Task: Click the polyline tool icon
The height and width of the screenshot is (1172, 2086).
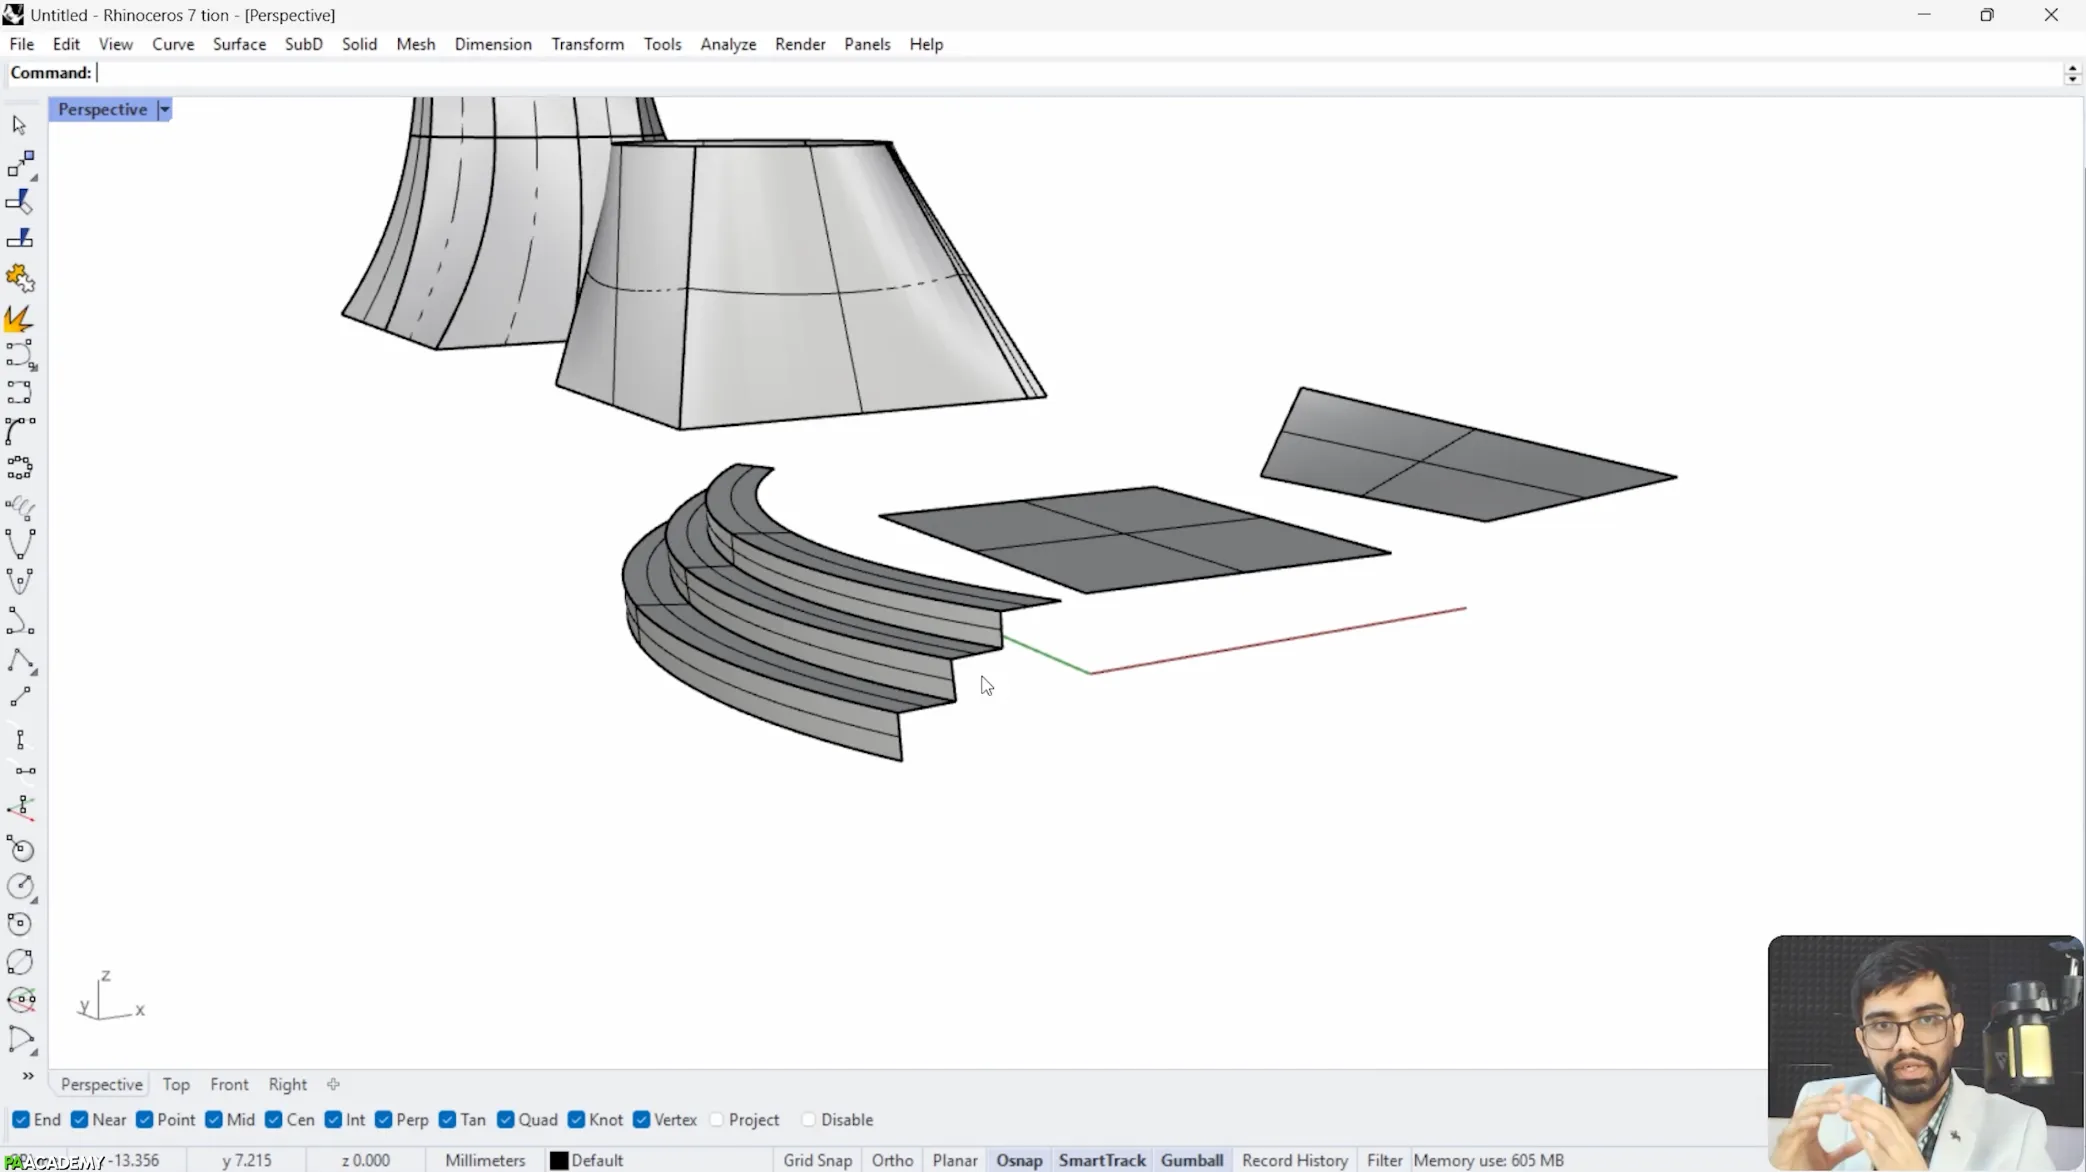Action: (19, 661)
